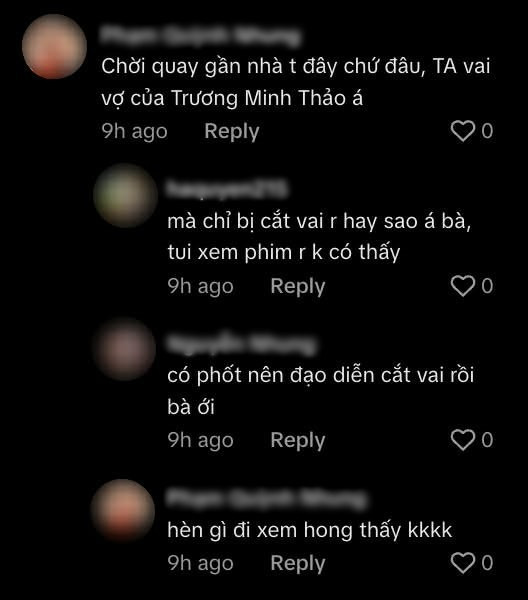Like the 'có phốt nên đạo diễn' reply

(463, 440)
